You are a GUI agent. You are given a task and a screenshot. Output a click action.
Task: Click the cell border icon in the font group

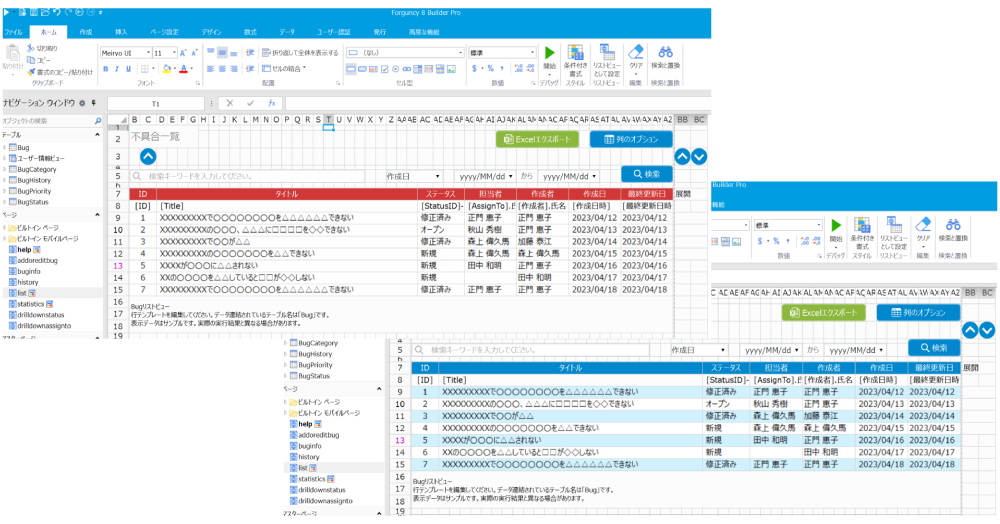coord(145,69)
